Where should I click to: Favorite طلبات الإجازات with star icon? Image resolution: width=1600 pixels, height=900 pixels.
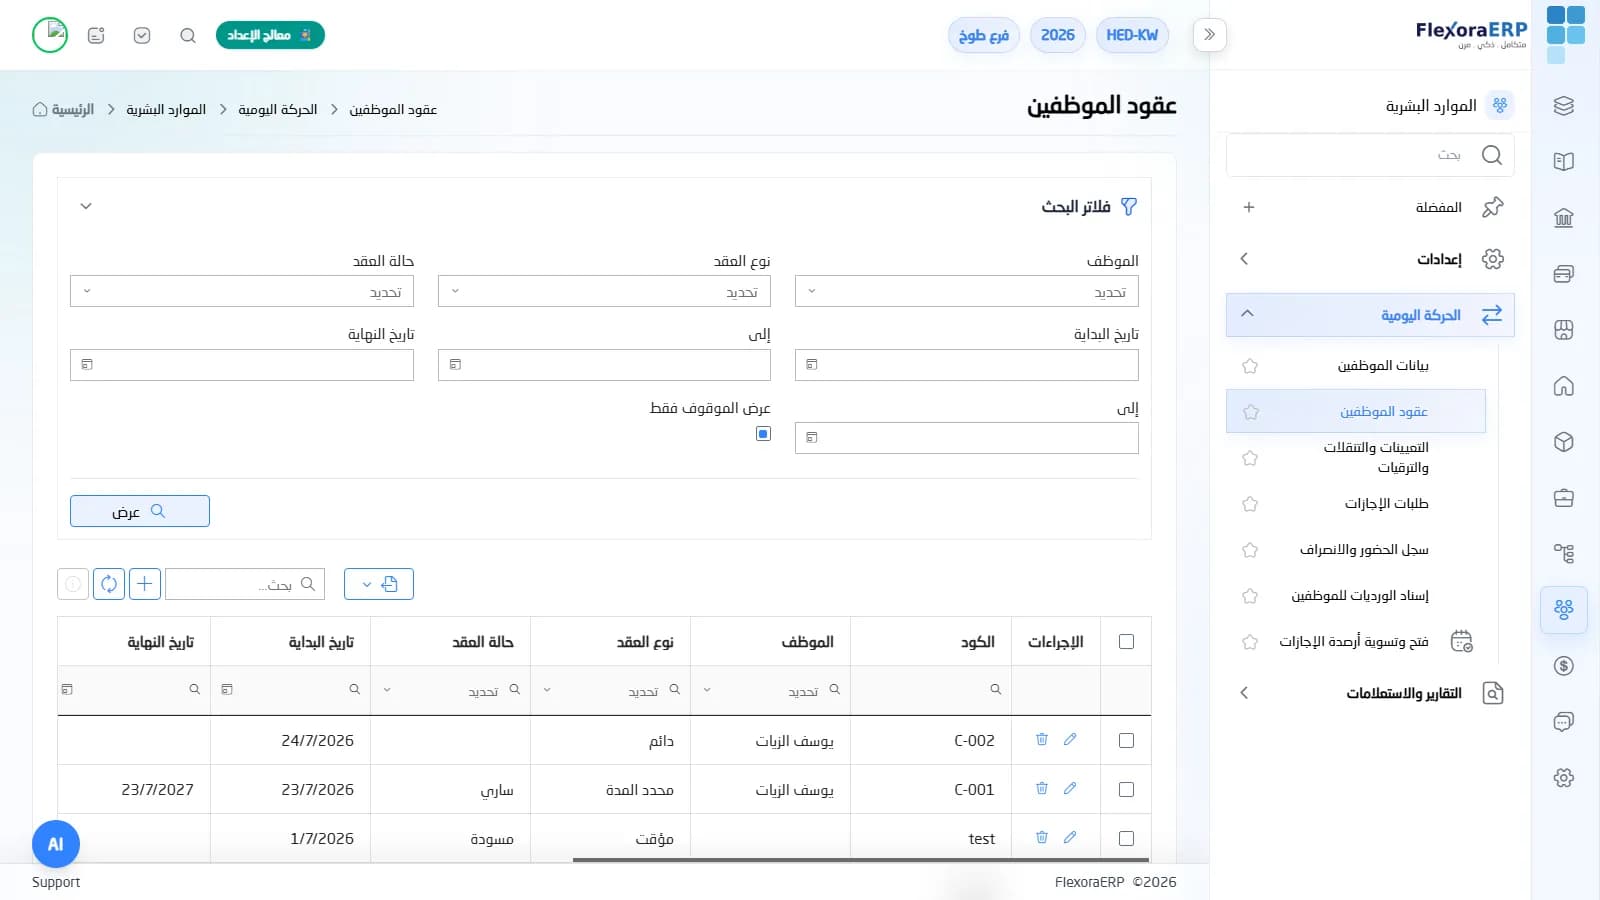point(1250,504)
